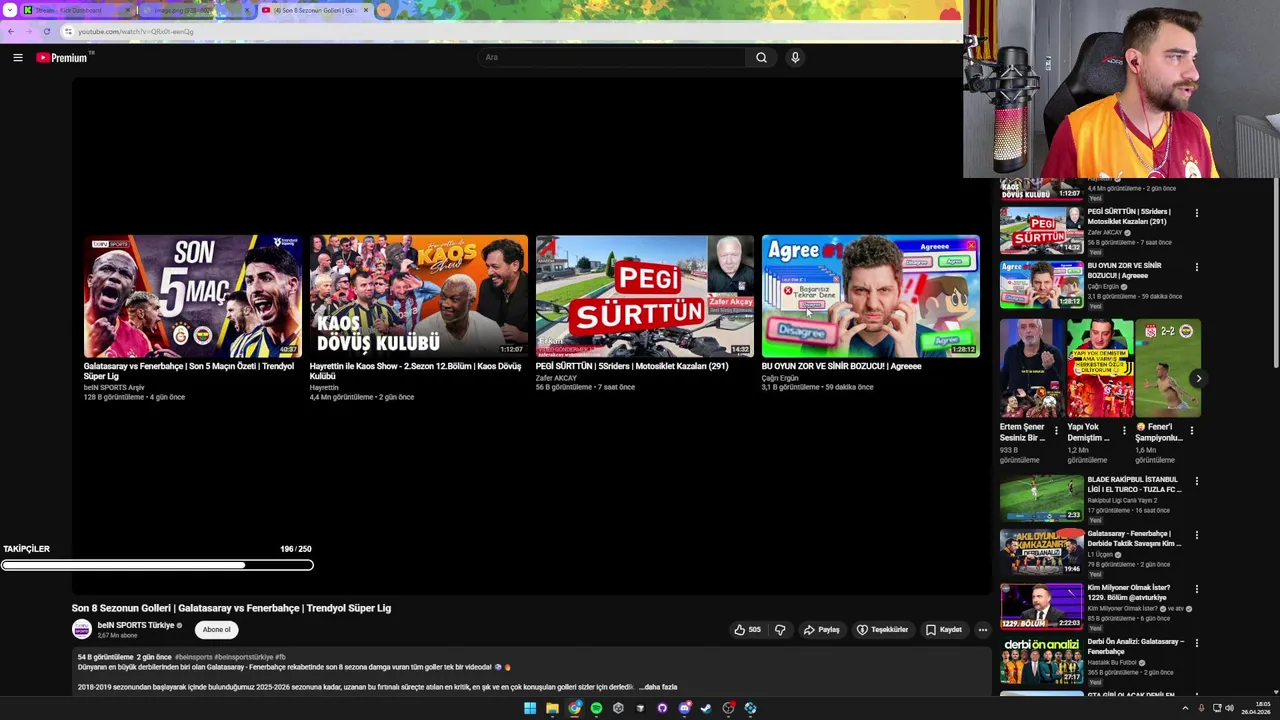Screen dimensions: 1280x720
Task: Open the beIN SPORTS Türkiye channel name
Action: [136, 625]
